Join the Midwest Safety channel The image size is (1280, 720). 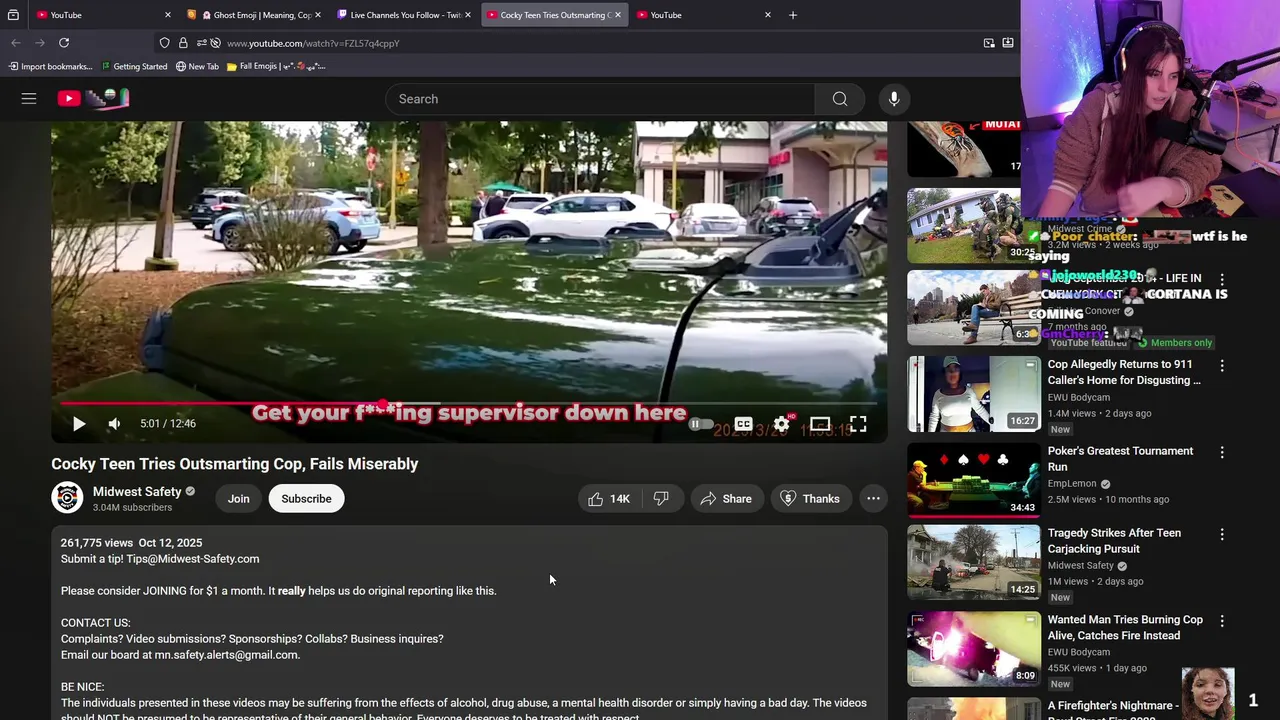click(238, 499)
